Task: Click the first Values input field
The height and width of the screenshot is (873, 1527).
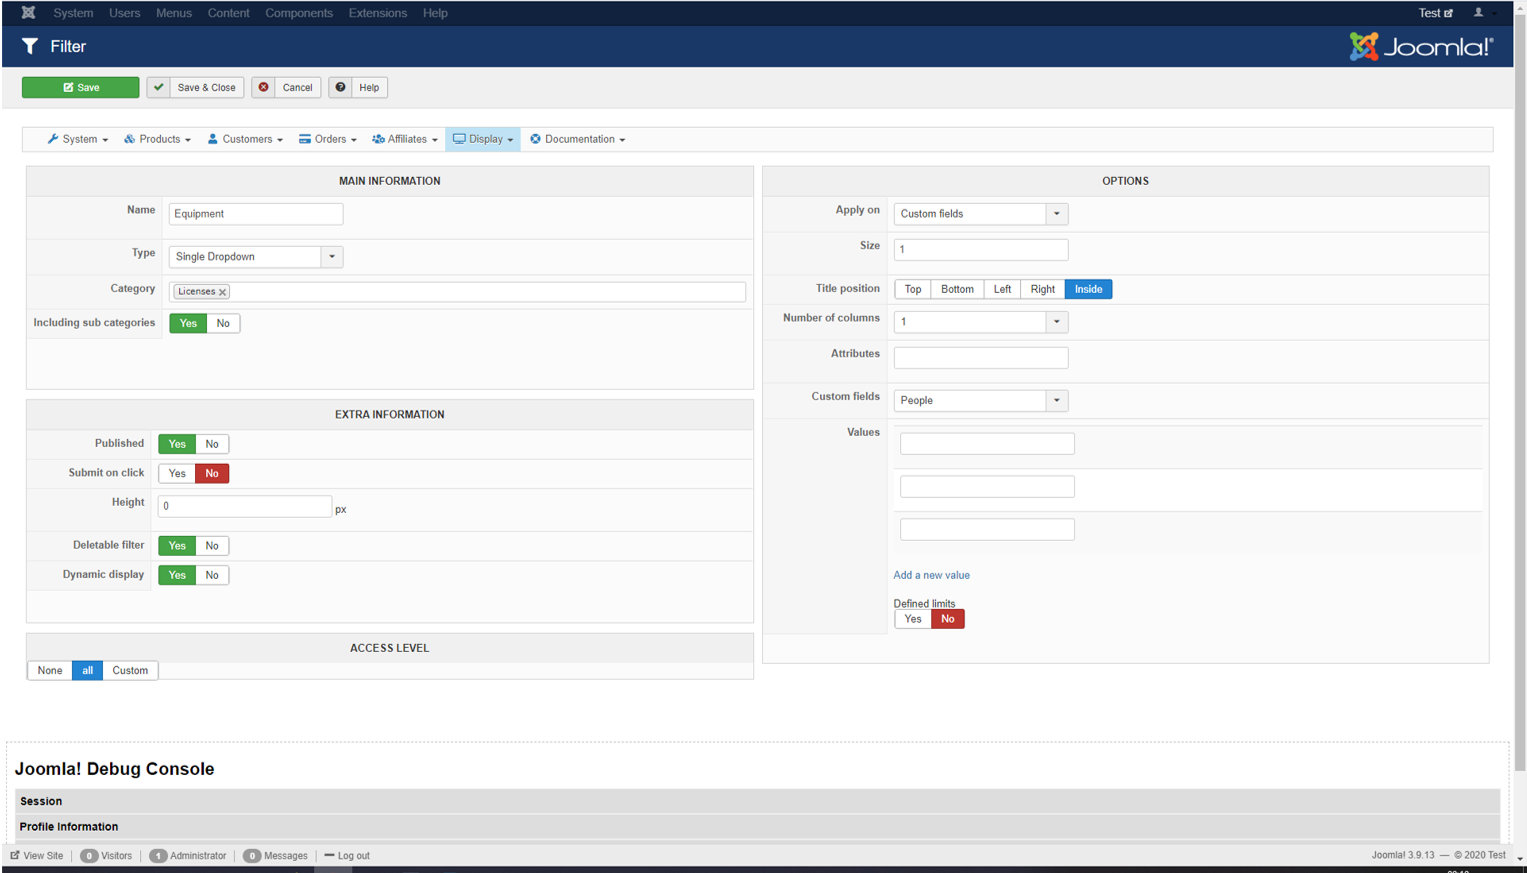Action: (x=987, y=444)
